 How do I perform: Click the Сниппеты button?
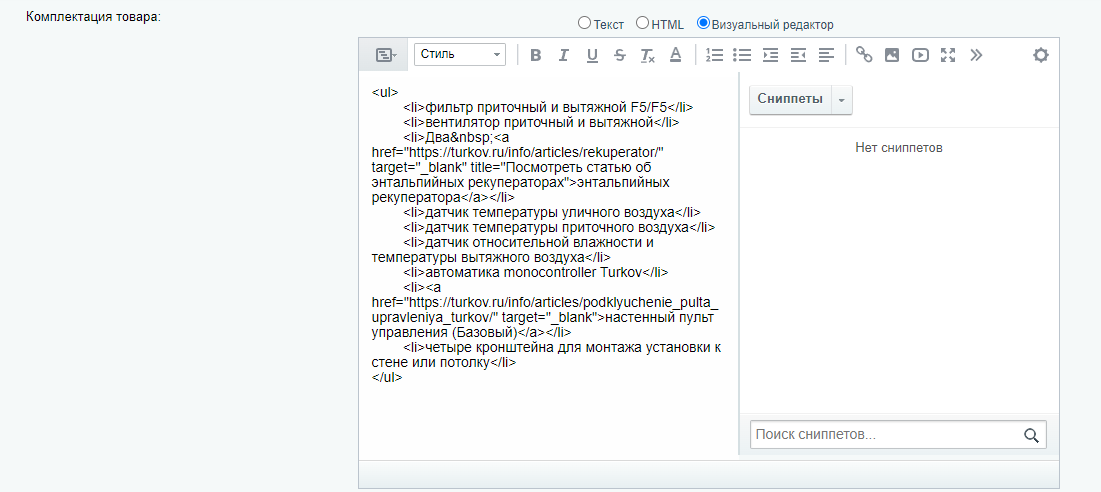[791, 100]
